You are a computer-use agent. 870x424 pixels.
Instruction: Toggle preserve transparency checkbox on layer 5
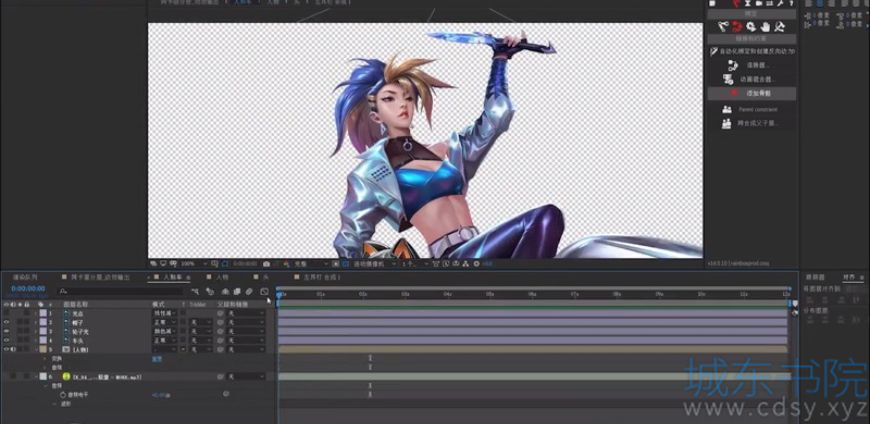[x=183, y=349]
